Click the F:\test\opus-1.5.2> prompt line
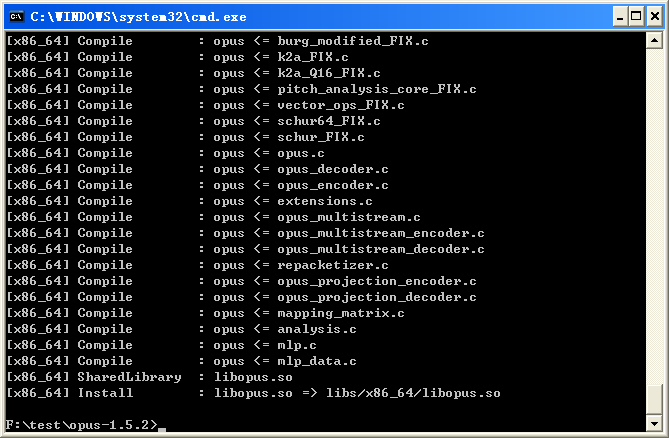 coord(82,425)
